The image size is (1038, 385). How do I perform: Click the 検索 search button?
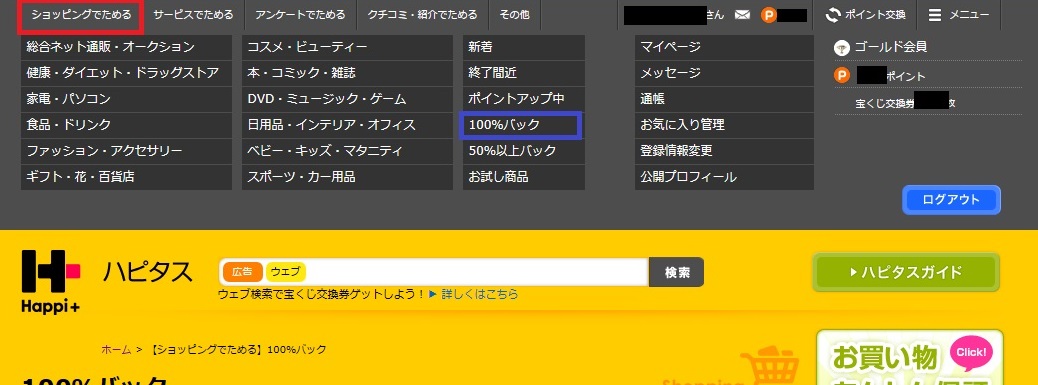677,272
